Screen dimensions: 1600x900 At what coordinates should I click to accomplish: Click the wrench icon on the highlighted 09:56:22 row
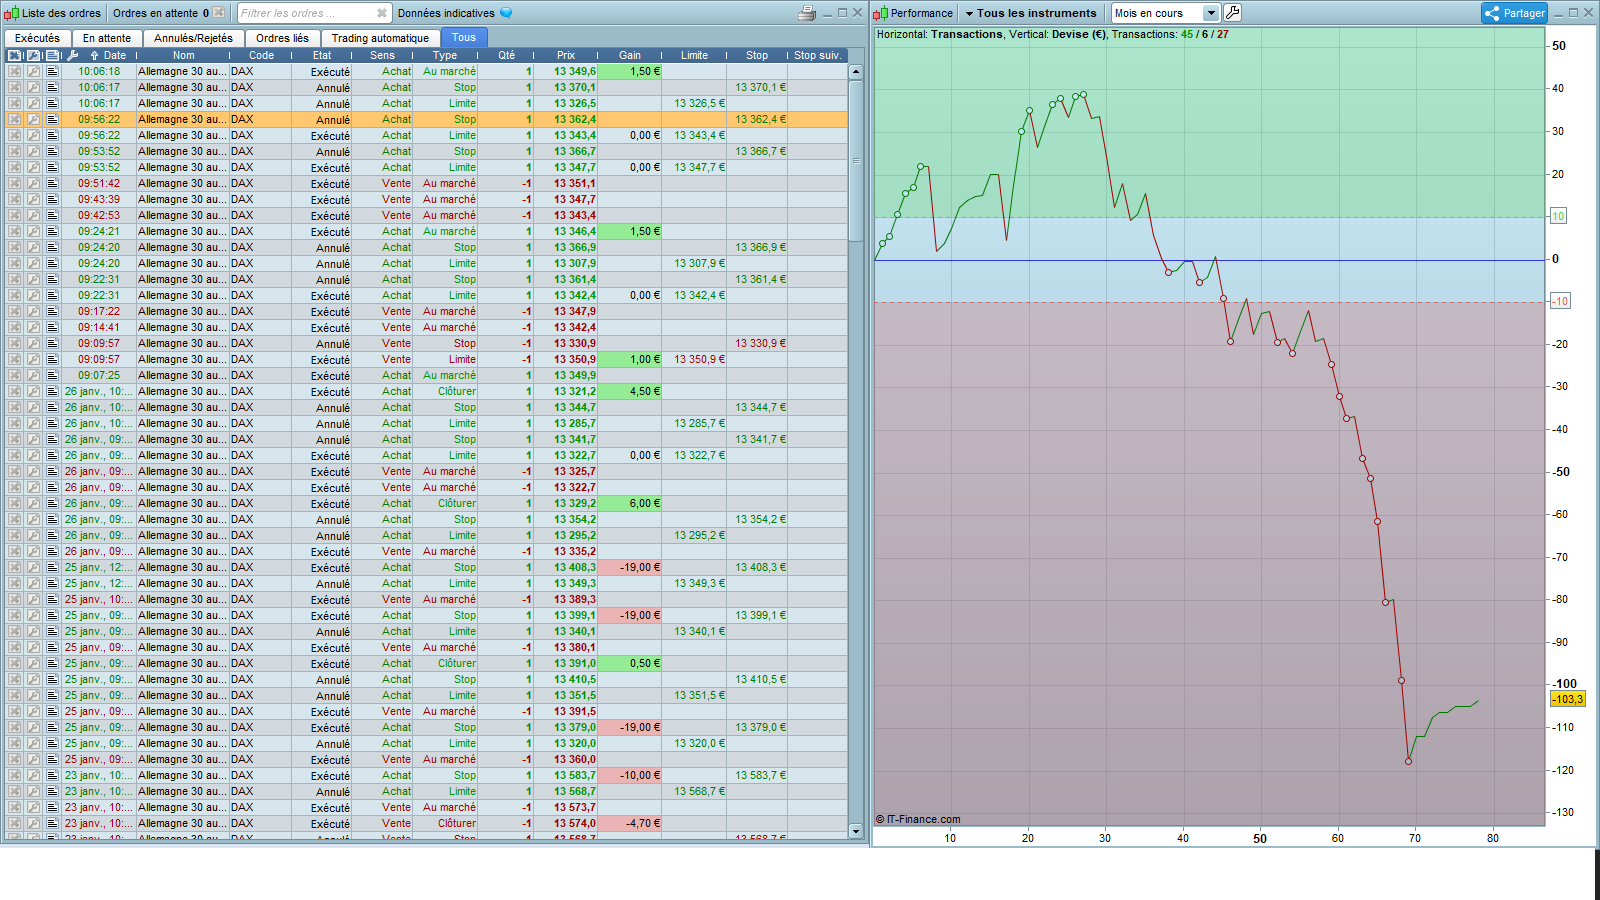click(x=33, y=119)
